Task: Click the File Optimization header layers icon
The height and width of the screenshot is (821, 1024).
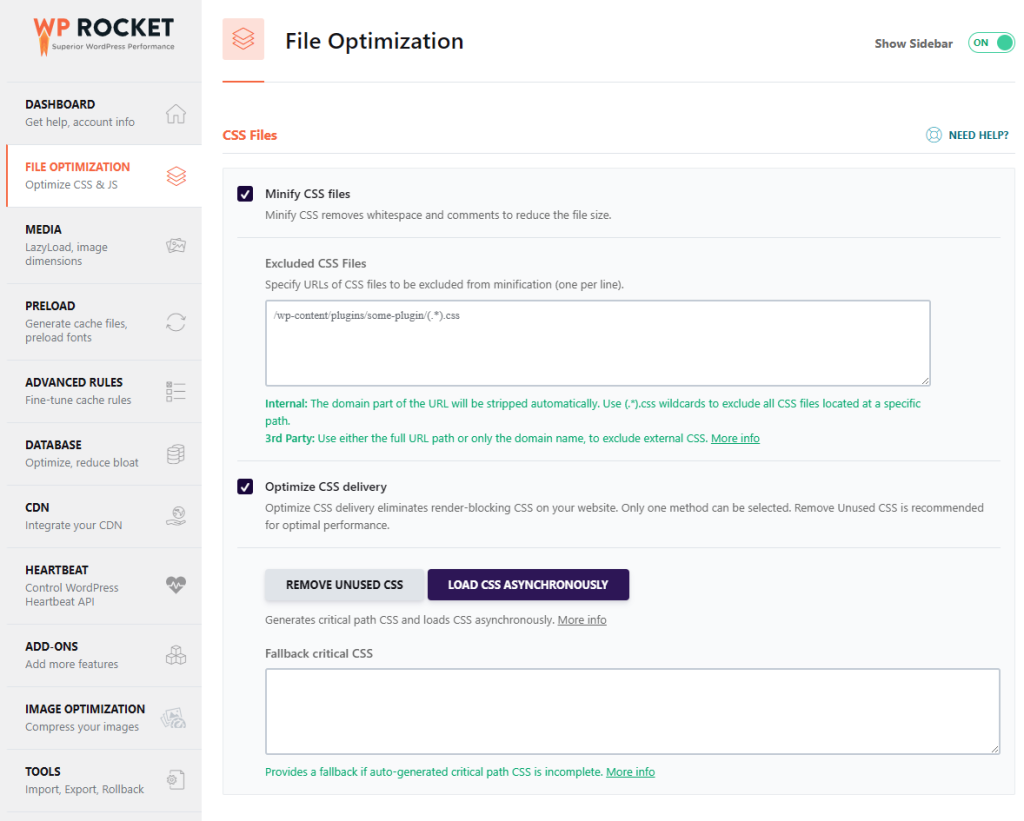Action: (x=243, y=40)
